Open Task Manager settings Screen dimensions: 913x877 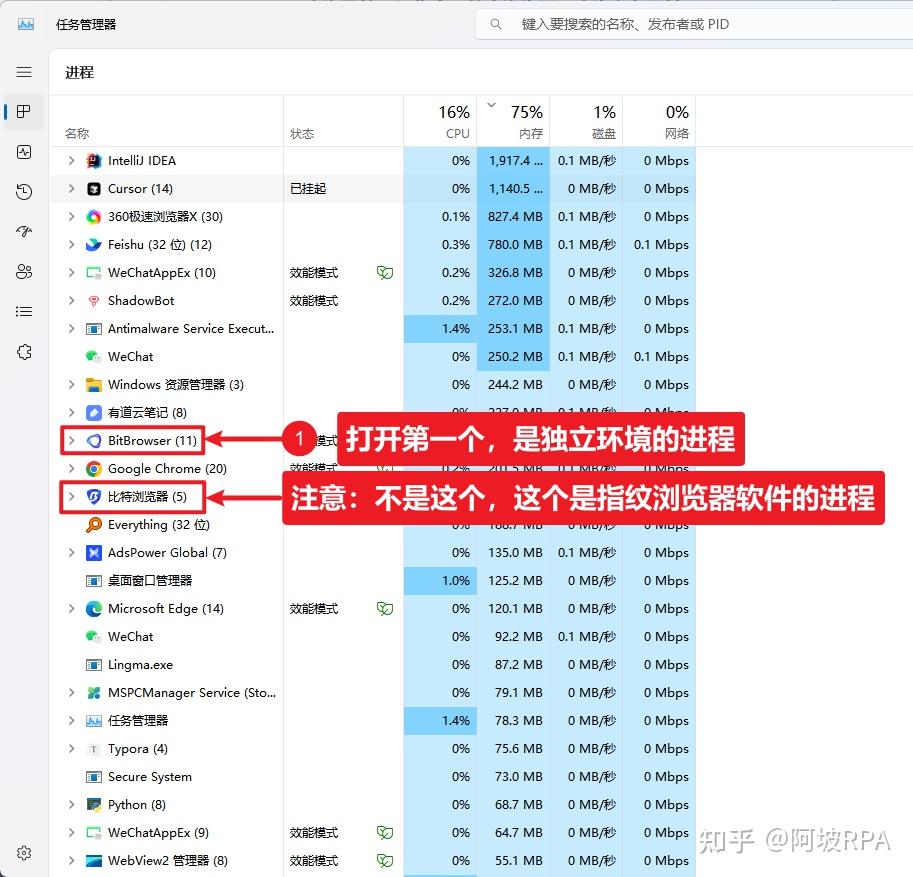pyautogui.click(x=23, y=852)
